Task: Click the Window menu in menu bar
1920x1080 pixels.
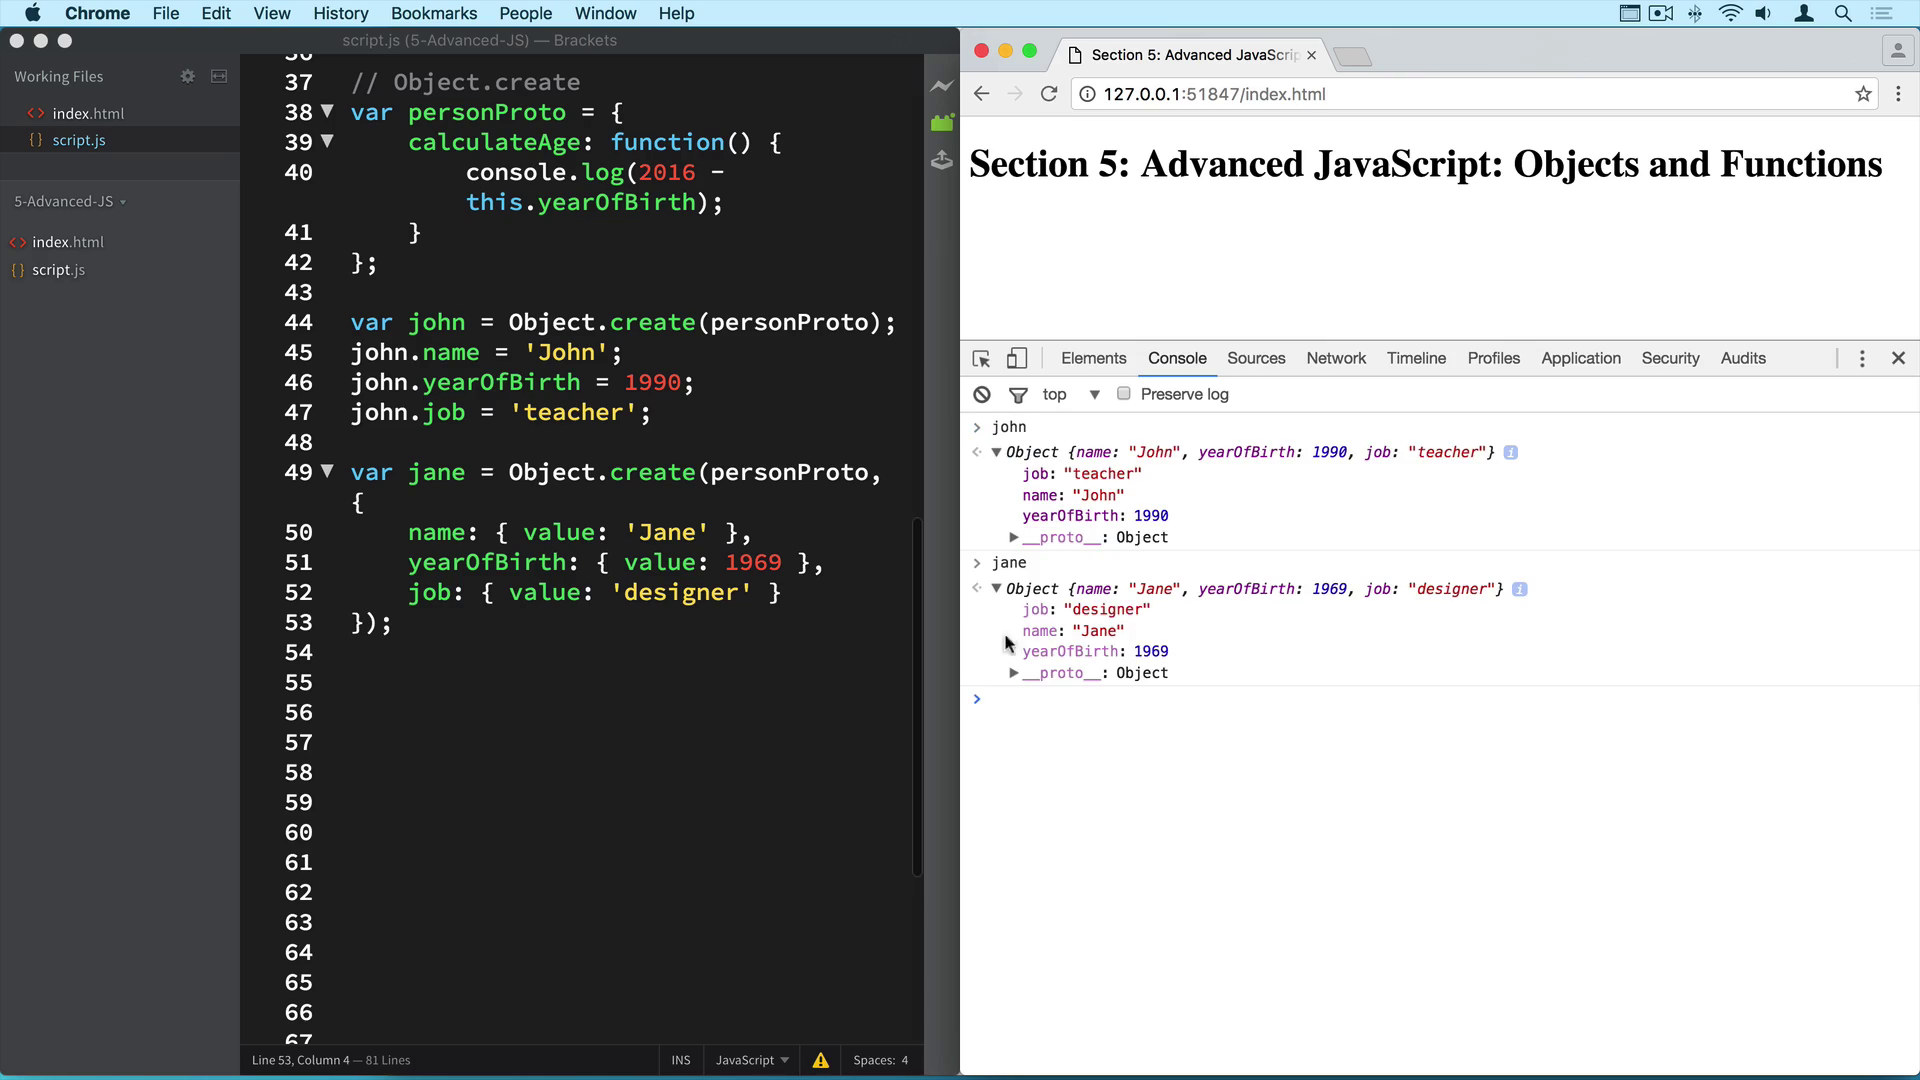Action: point(605,13)
